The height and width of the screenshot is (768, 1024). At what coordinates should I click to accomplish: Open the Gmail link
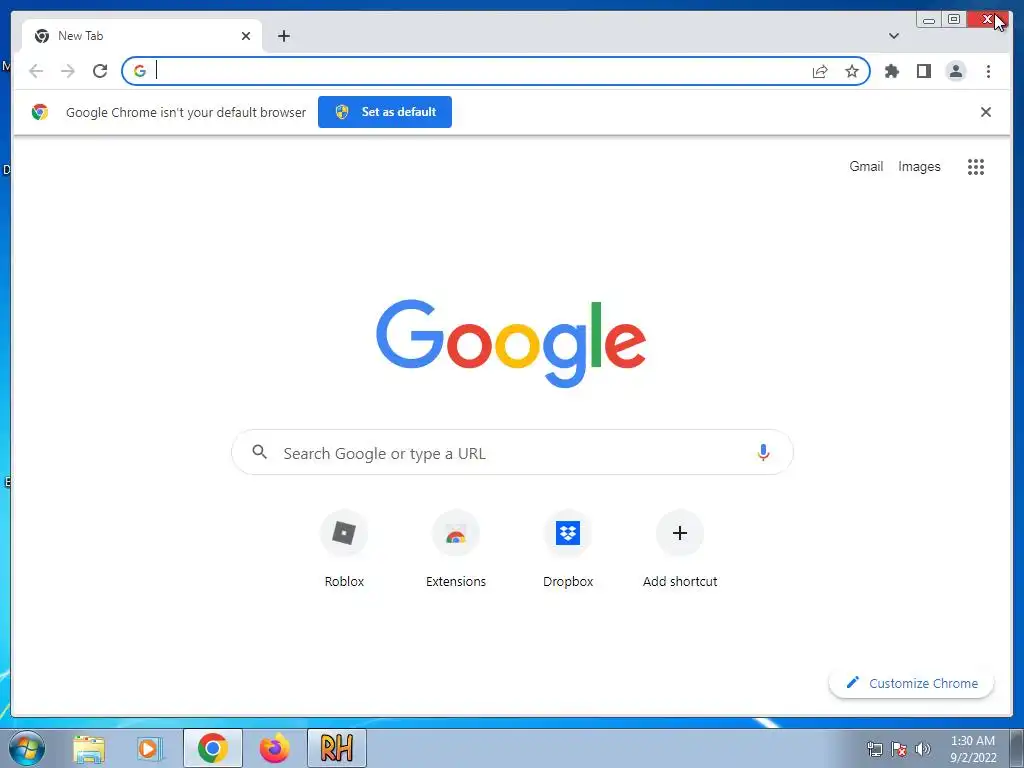point(866,167)
